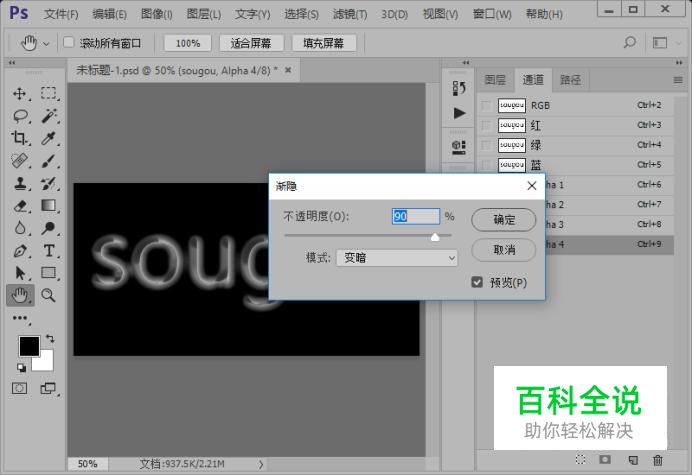Toggle visibility of the Green channel
The width and height of the screenshot is (692, 475).
click(486, 145)
